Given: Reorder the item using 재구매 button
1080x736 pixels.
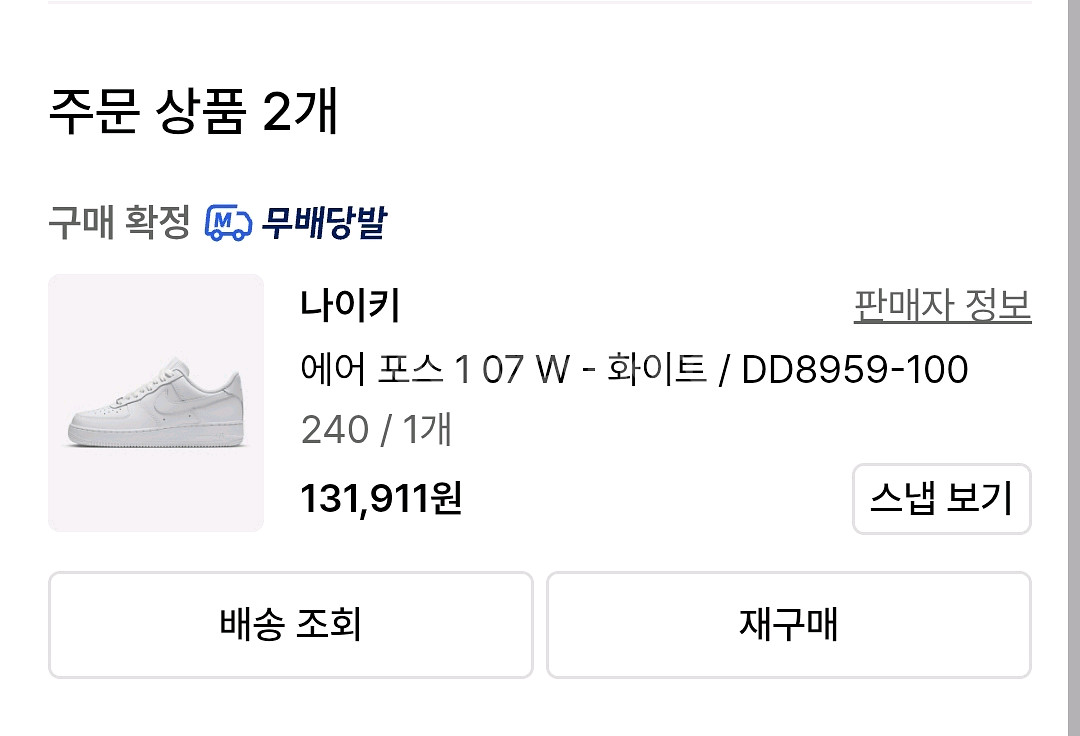Looking at the screenshot, I should [x=789, y=624].
